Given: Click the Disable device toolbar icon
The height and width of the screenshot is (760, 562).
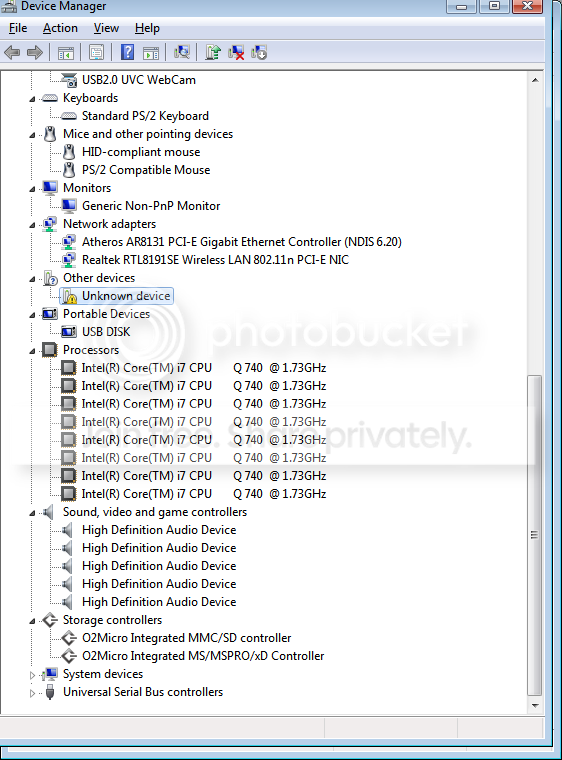Looking at the screenshot, I should [259, 52].
